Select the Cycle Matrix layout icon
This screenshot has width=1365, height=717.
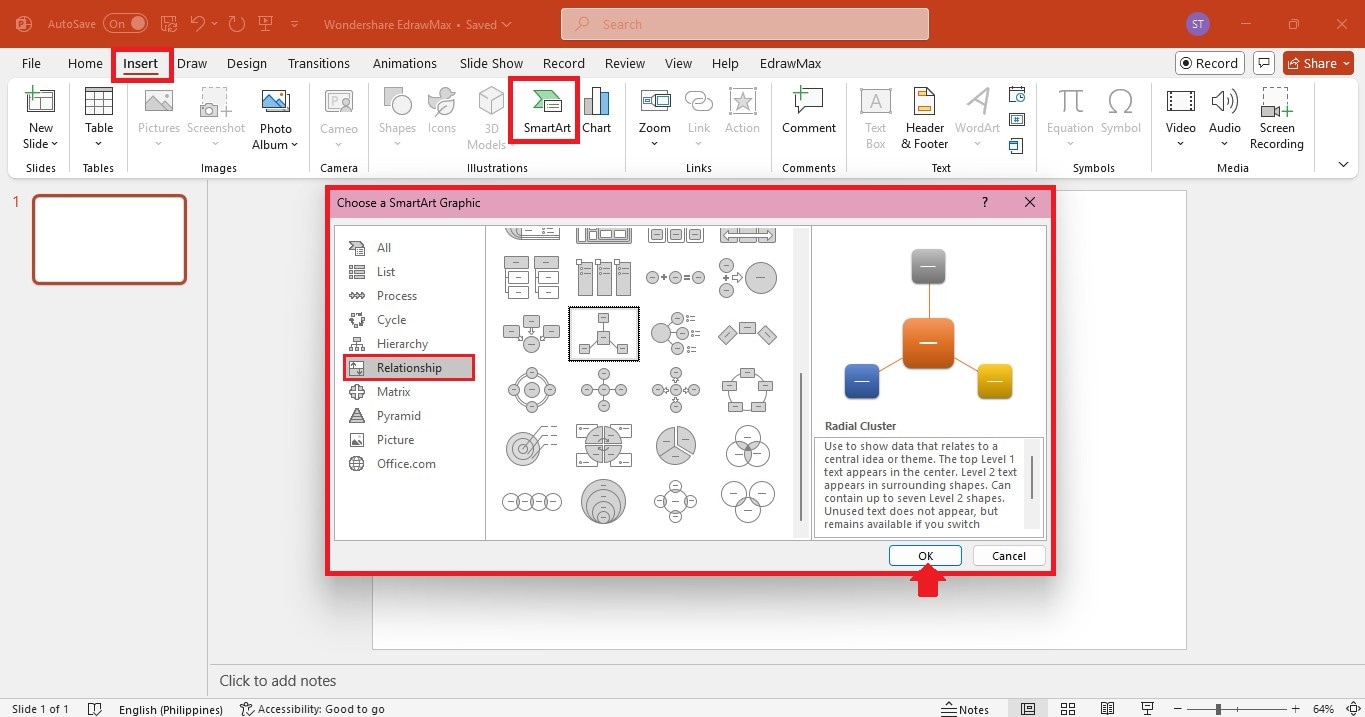tap(604, 446)
